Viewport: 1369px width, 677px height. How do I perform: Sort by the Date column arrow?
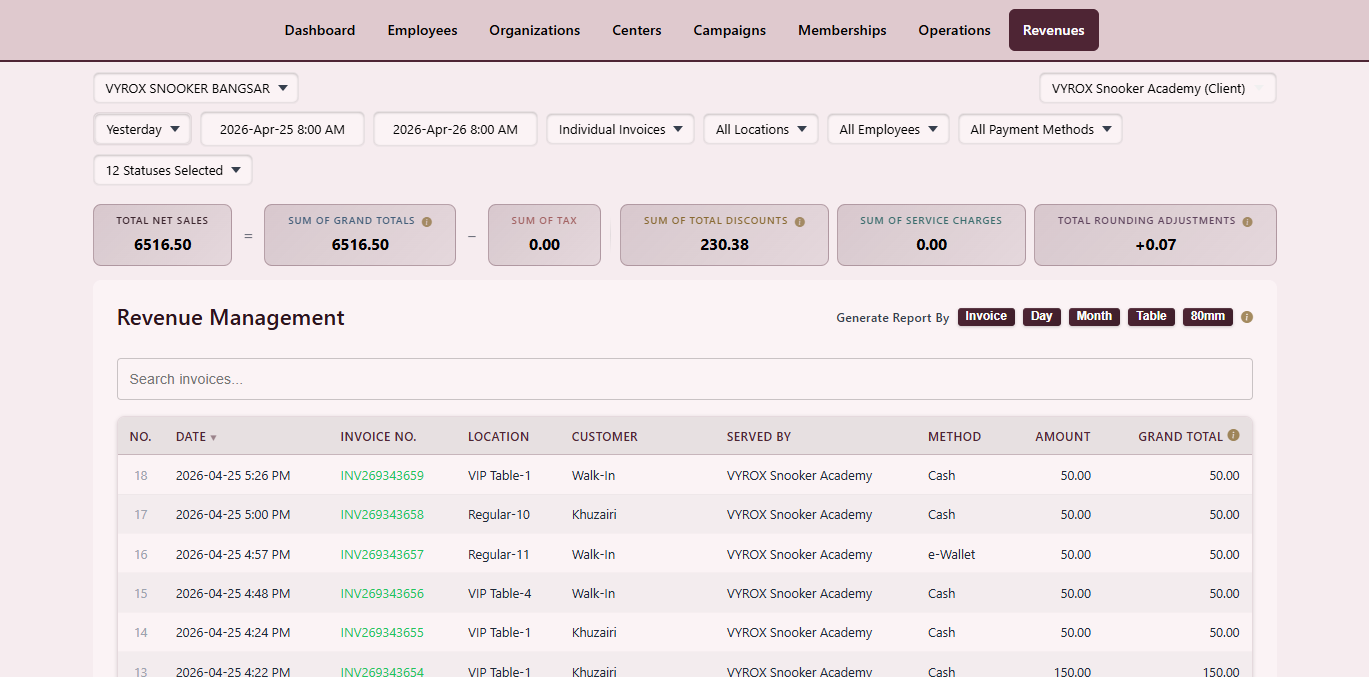point(213,438)
